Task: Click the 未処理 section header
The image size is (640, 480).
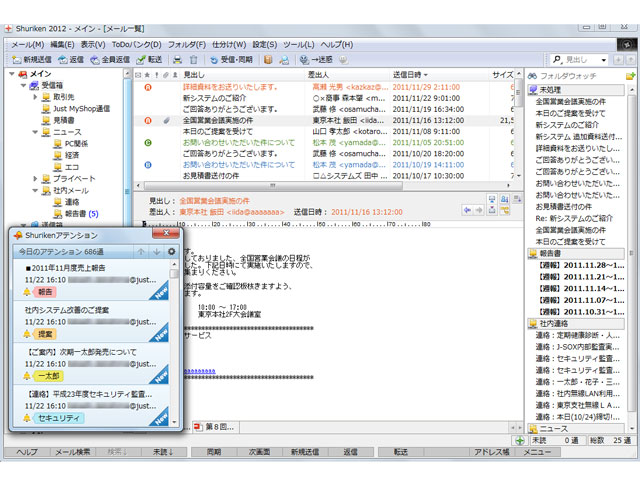Action: click(x=576, y=89)
